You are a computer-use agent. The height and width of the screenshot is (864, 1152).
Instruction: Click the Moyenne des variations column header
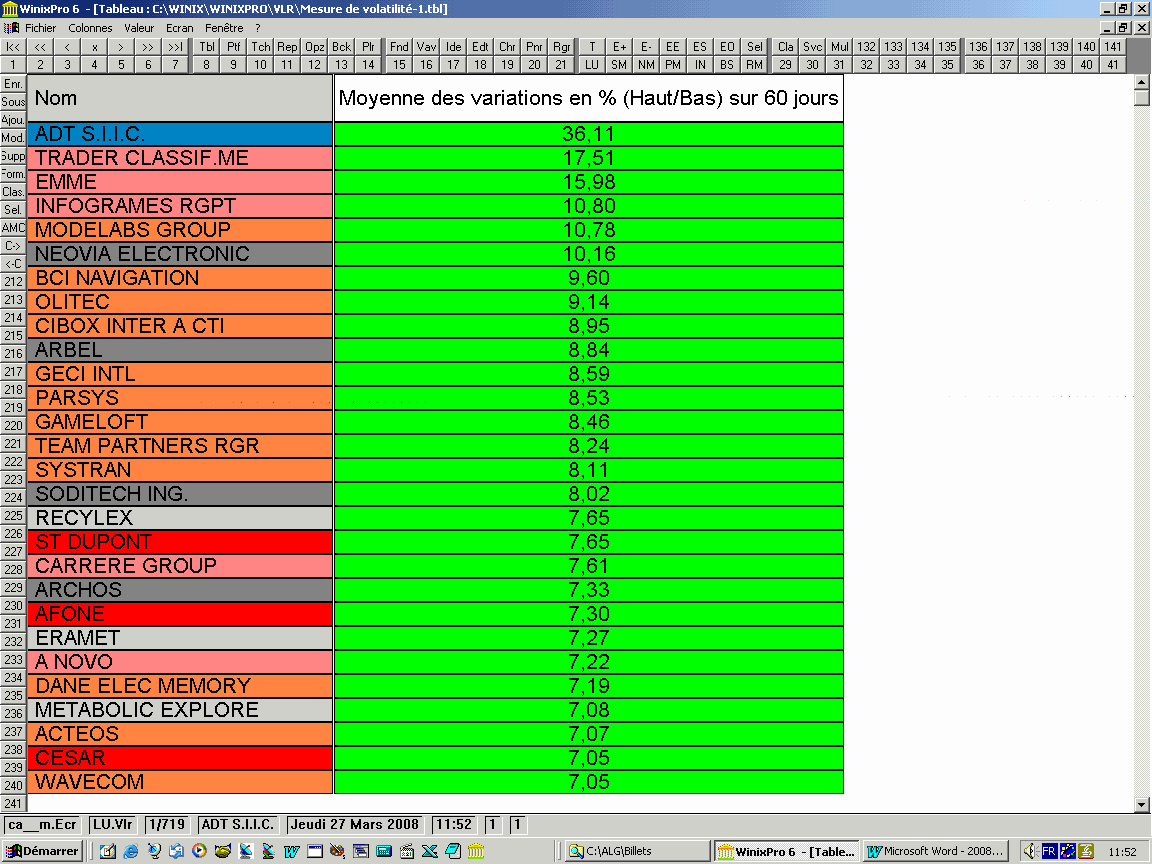point(588,98)
